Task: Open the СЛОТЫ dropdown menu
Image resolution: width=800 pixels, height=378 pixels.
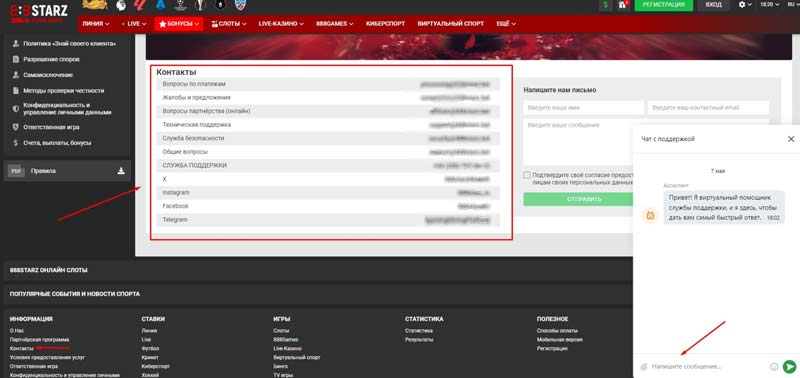Action: (229, 23)
